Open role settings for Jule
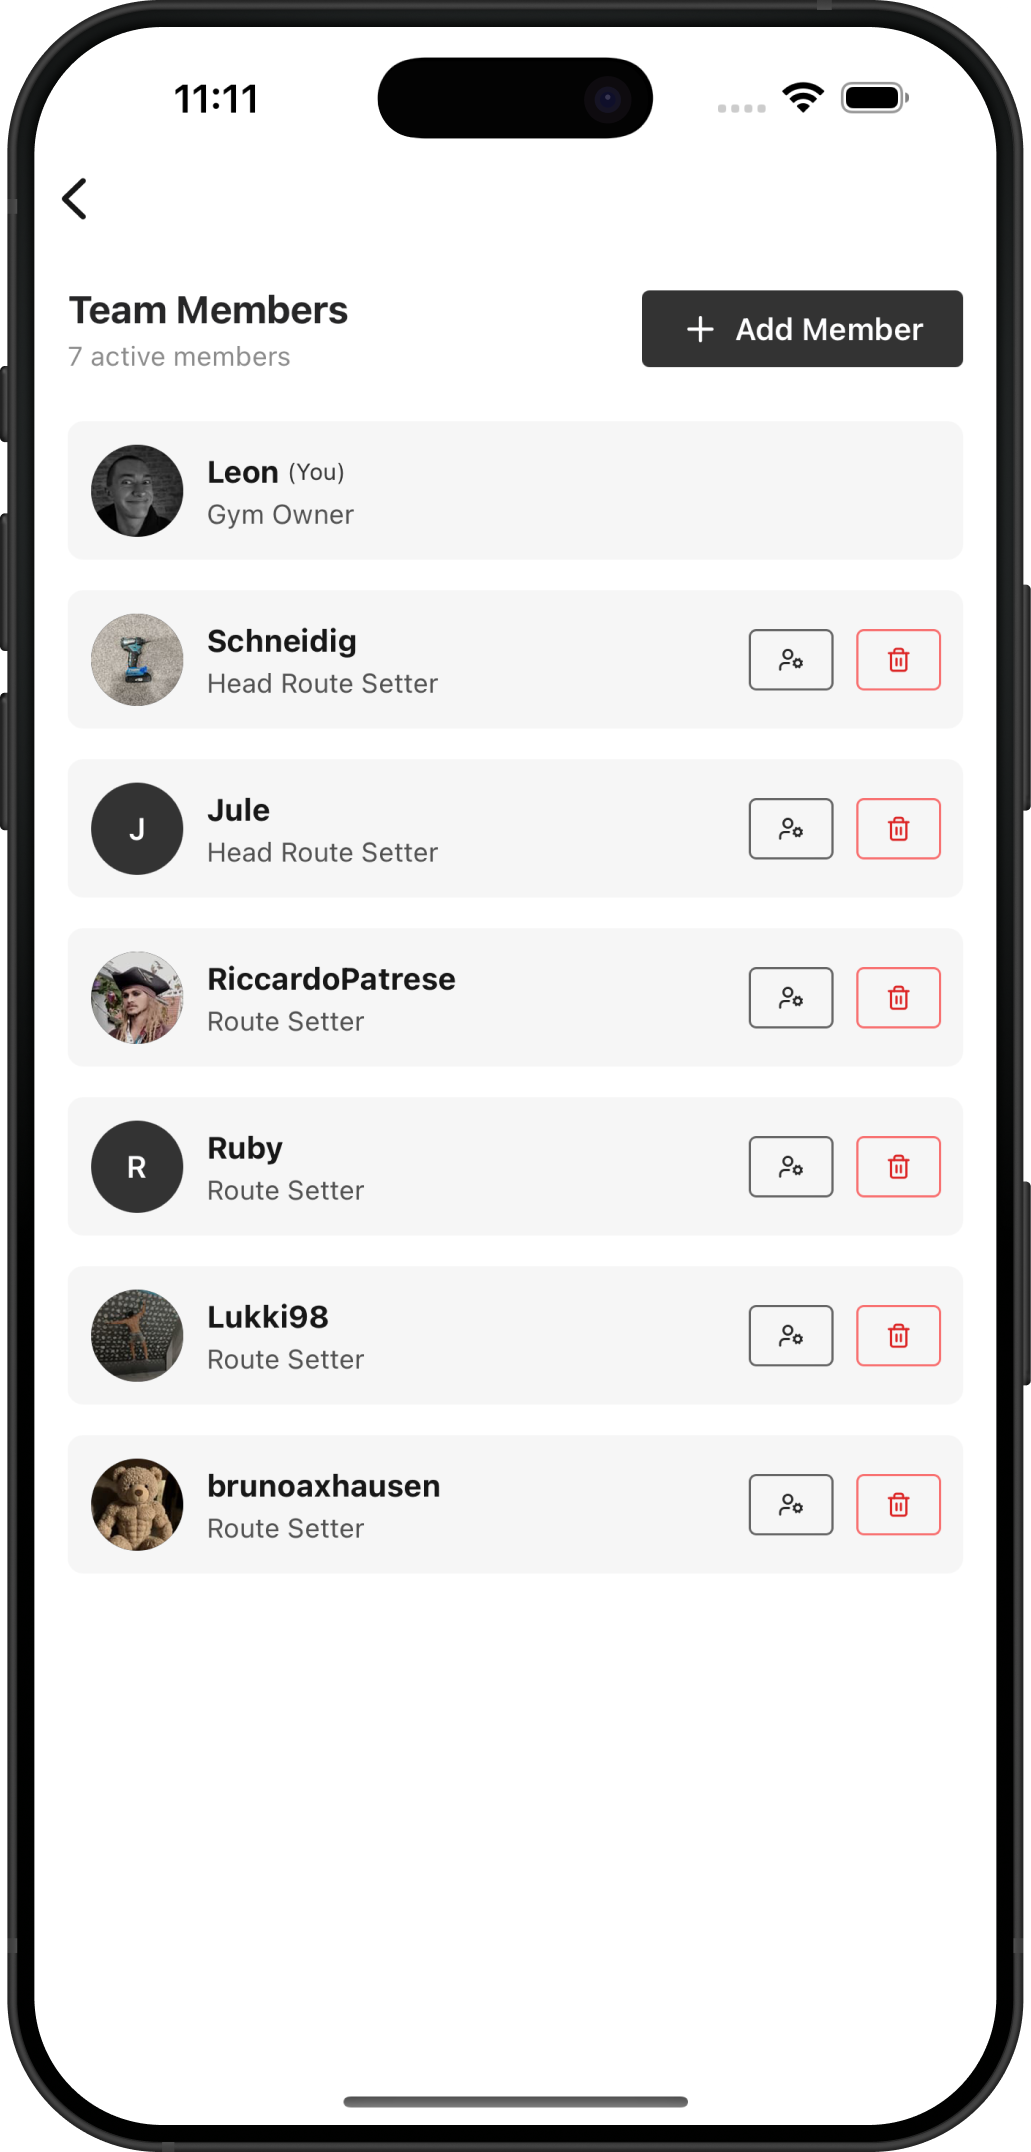 [x=790, y=829]
